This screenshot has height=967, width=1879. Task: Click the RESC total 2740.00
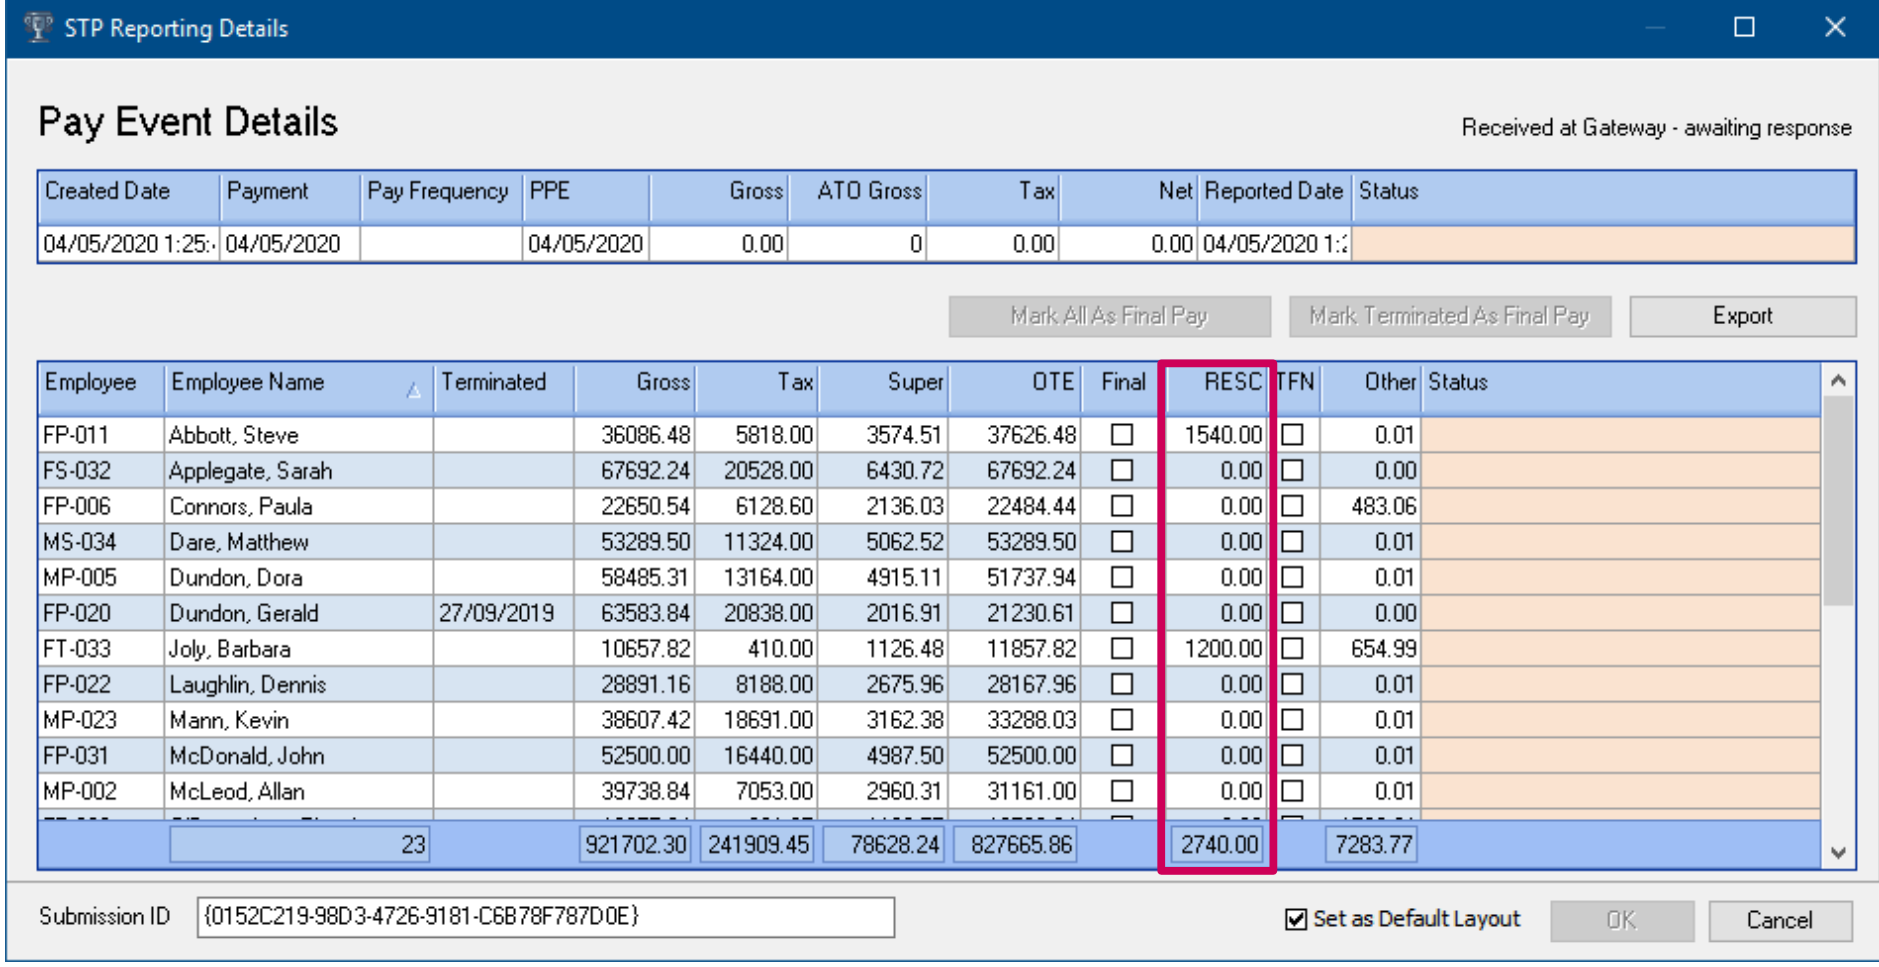click(x=1219, y=845)
